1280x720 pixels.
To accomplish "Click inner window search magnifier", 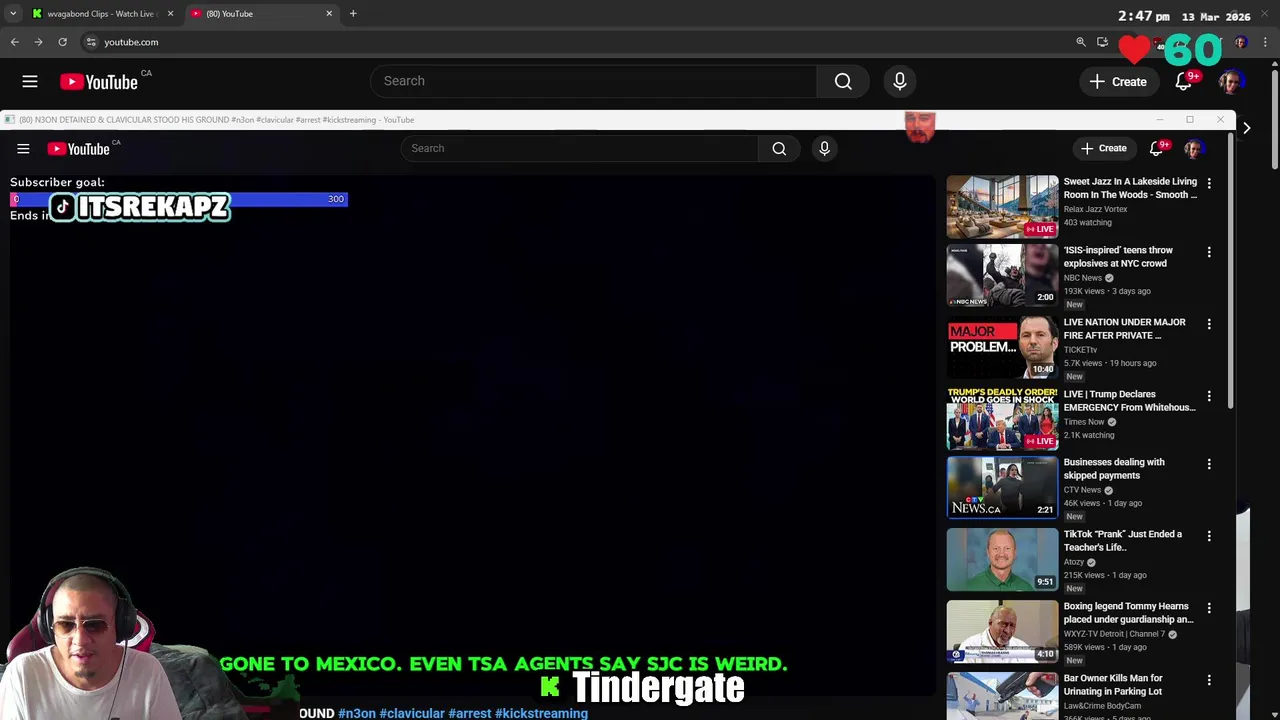I will 779,148.
